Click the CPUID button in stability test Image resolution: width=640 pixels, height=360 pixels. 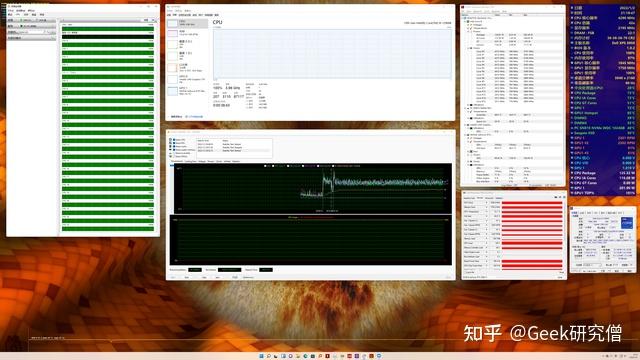(x=235, y=277)
